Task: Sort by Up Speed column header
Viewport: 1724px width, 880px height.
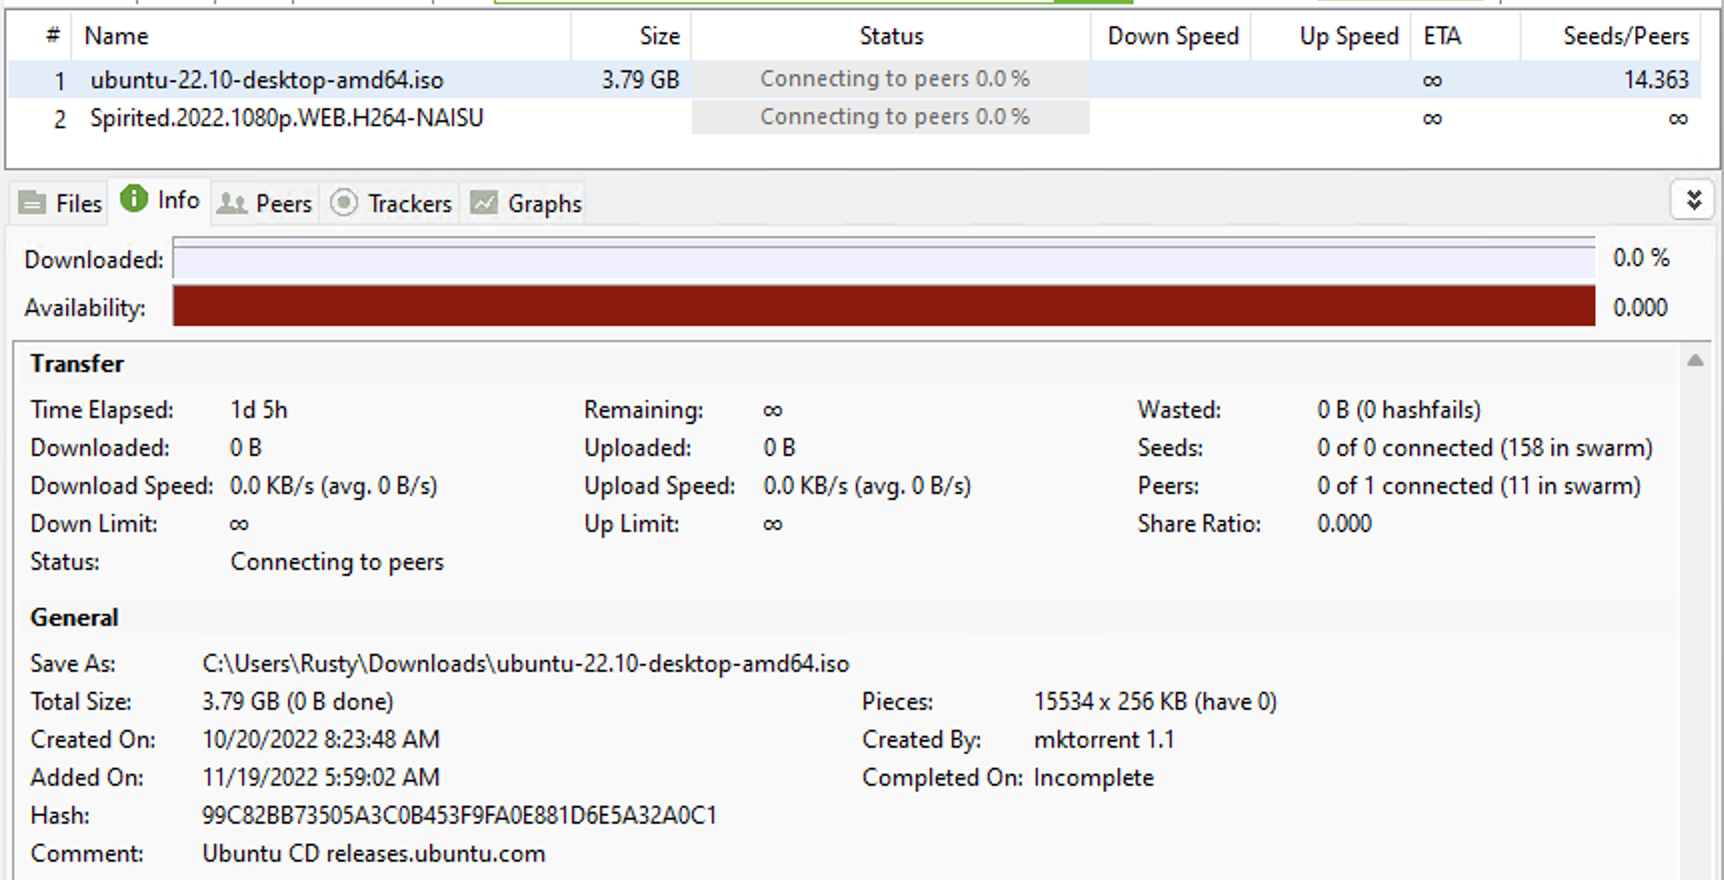Action: point(1331,36)
